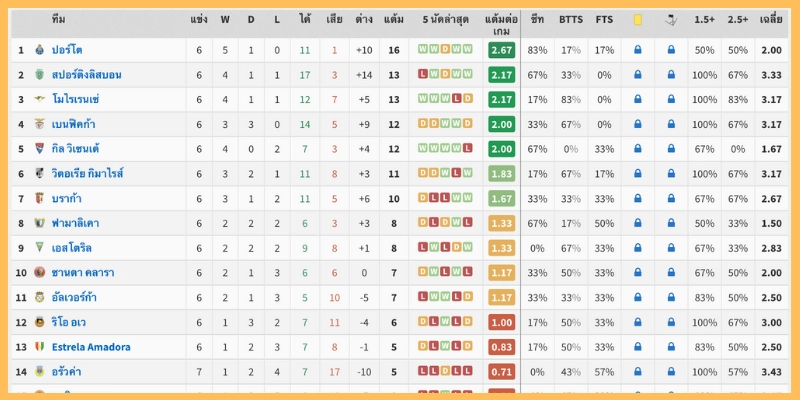Click the แต้ม points column header
The width and height of the screenshot is (800, 400).
tap(394, 19)
